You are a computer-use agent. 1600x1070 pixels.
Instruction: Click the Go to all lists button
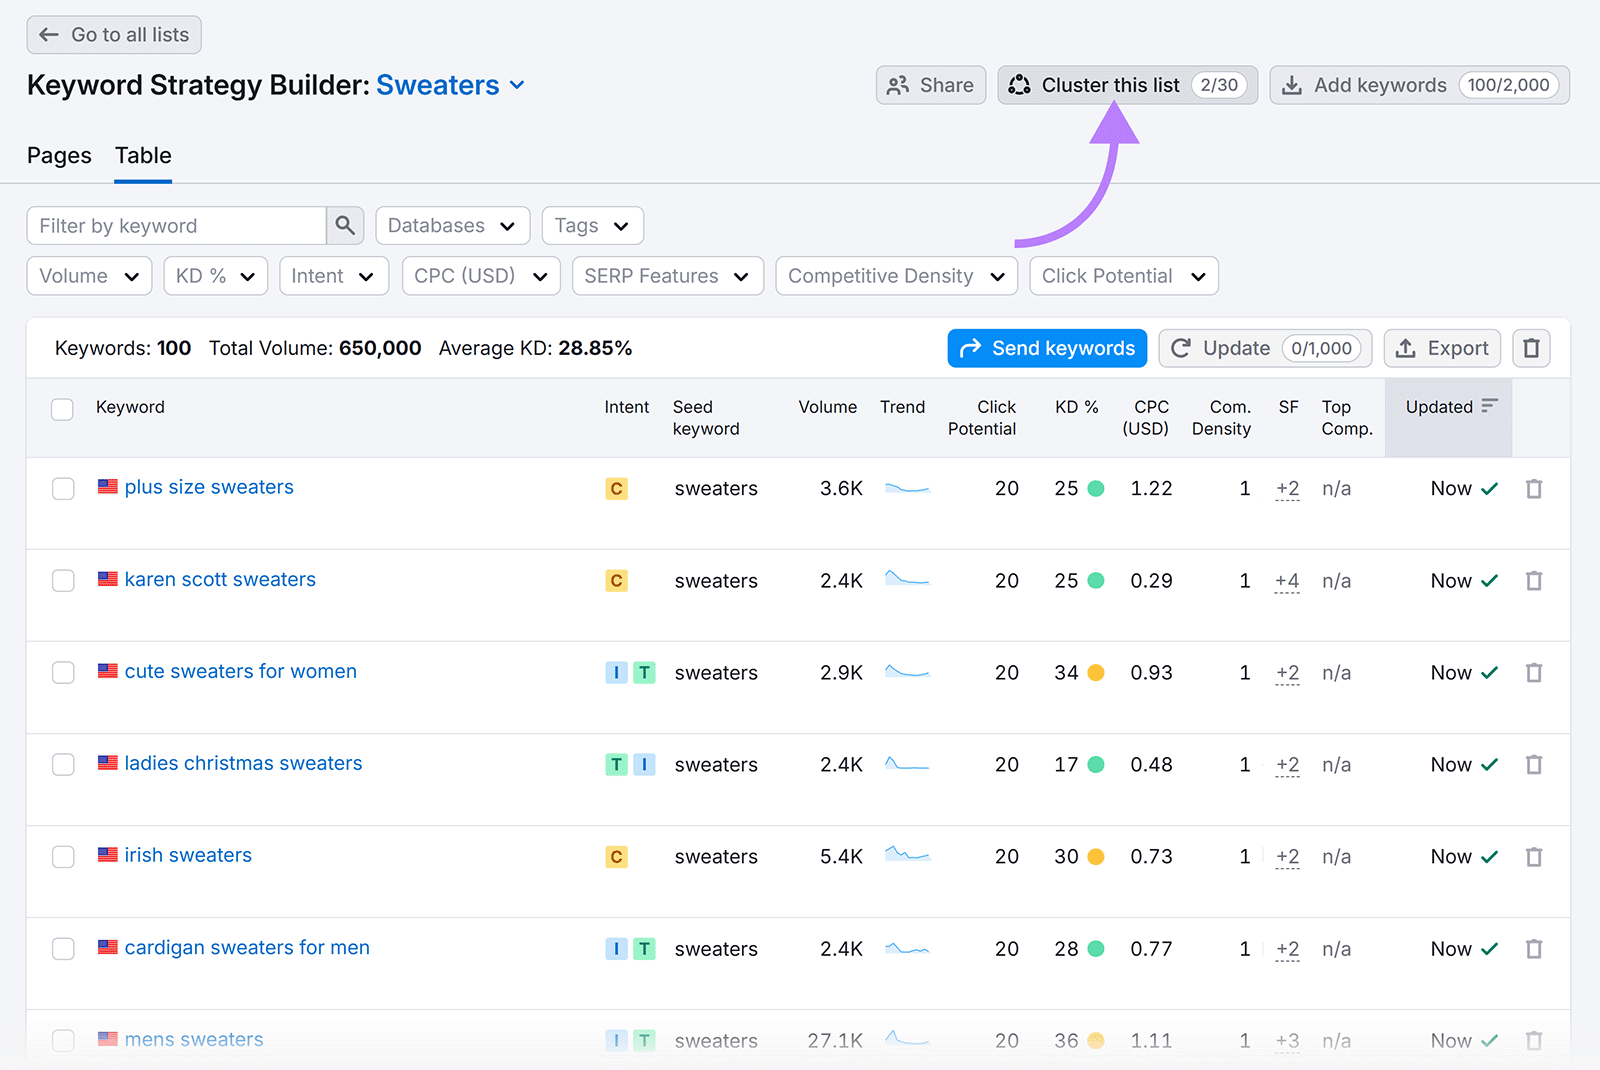click(113, 34)
